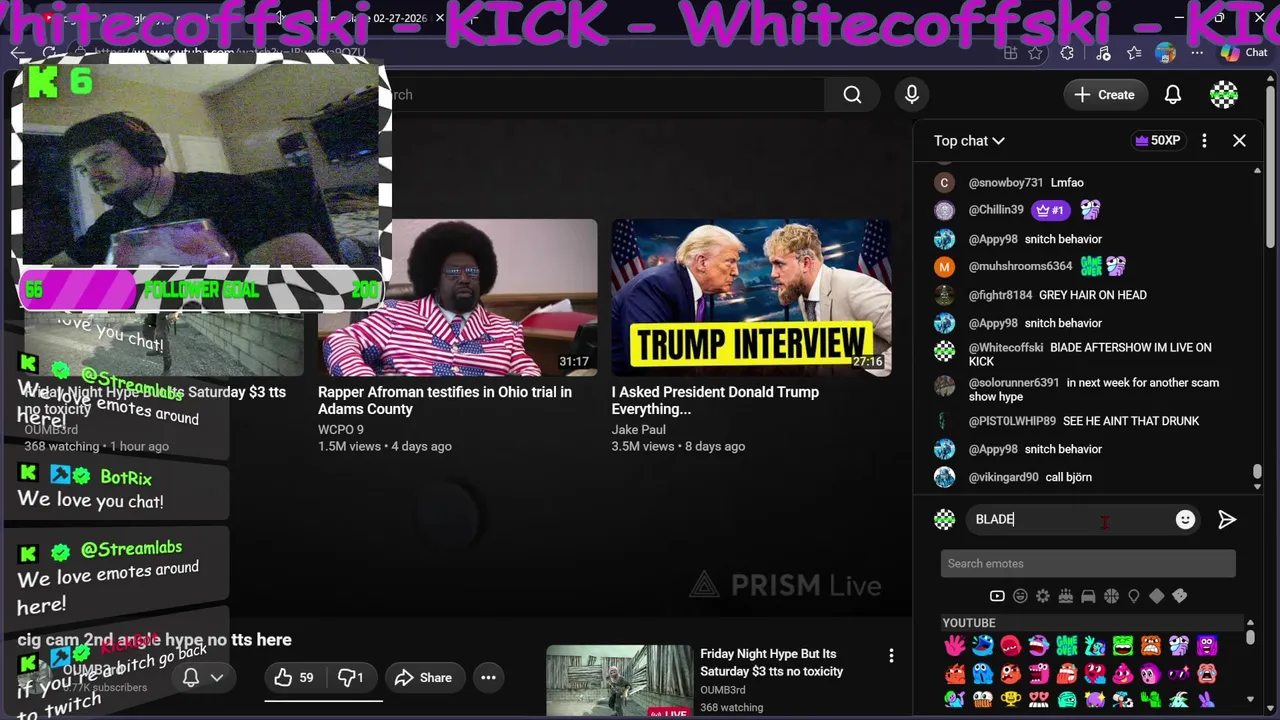The height and width of the screenshot is (720, 1280).
Task: Open Afroman striped suit video thumbnail
Action: 457,298
